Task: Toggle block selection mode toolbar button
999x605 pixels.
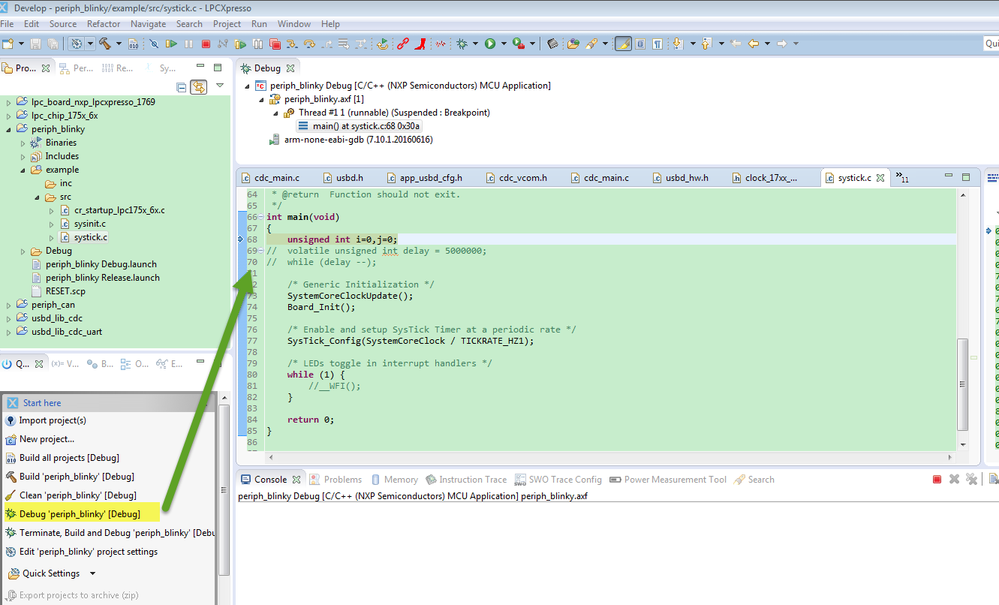Action: 640,43
